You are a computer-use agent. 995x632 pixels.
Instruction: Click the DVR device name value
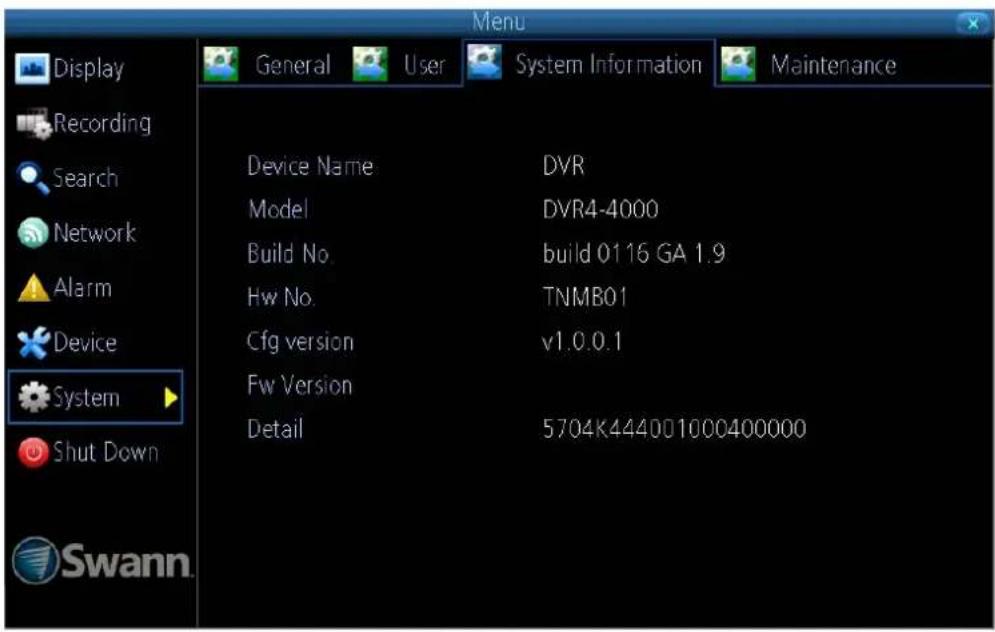pyautogui.click(x=563, y=166)
